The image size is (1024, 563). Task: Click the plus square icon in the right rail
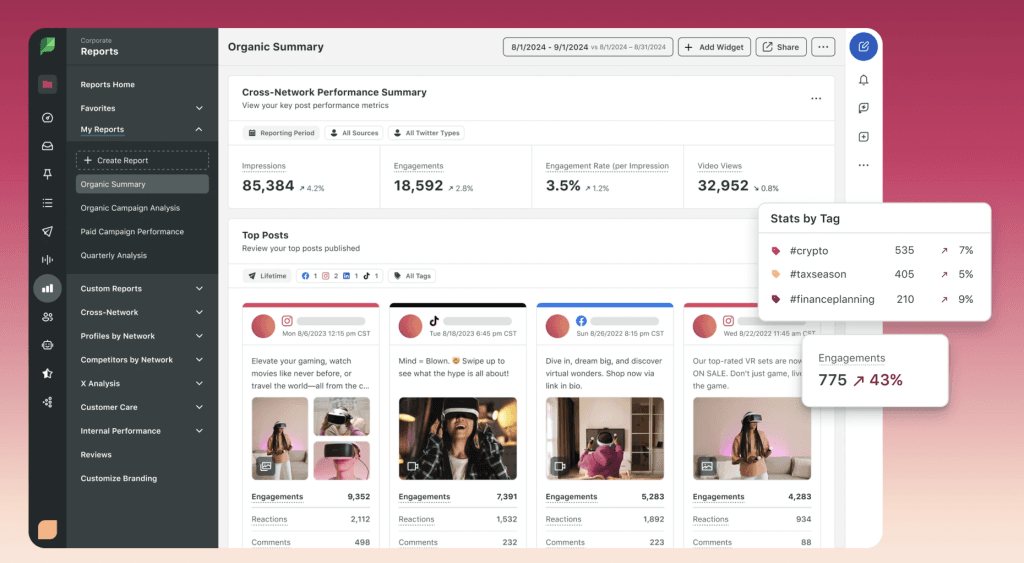pos(863,137)
